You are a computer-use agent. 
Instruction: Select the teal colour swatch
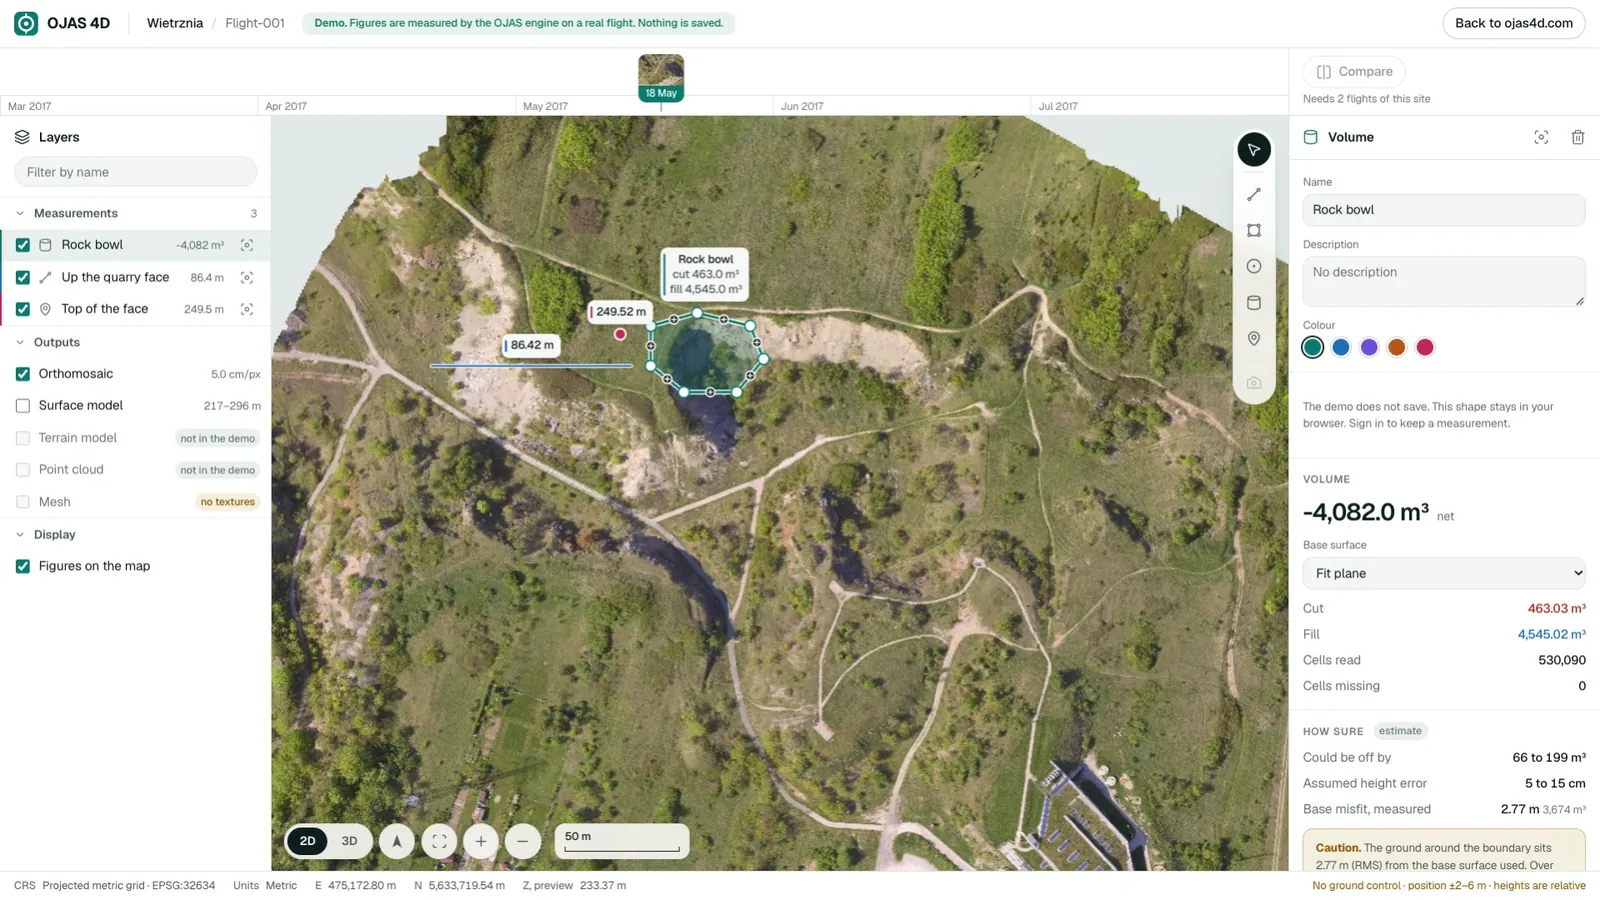click(1313, 347)
